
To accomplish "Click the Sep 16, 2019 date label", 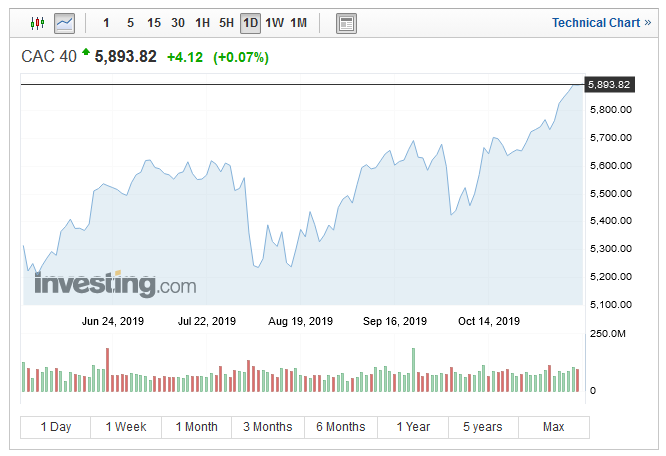I will 395,321.
